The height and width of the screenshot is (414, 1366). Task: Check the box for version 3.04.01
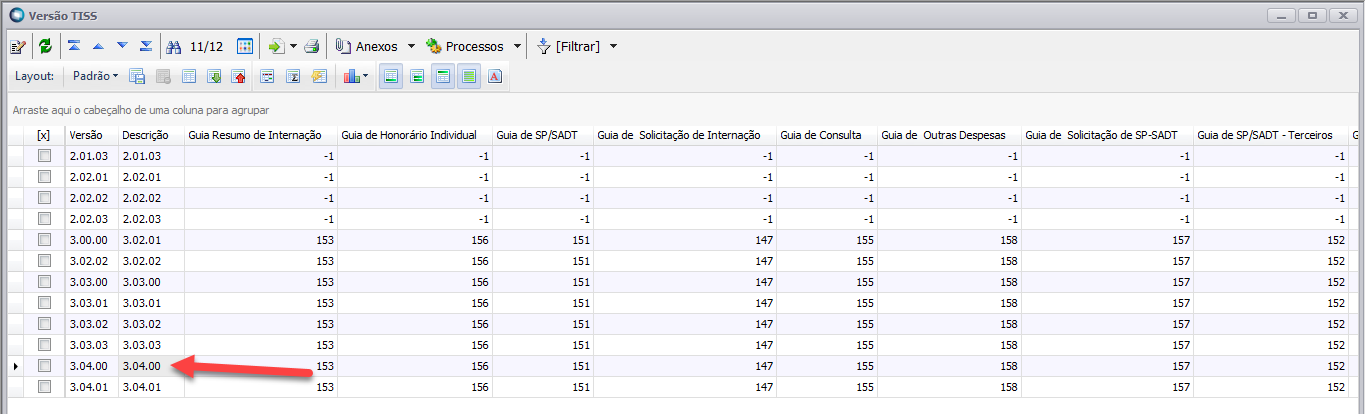pyautogui.click(x=44, y=387)
